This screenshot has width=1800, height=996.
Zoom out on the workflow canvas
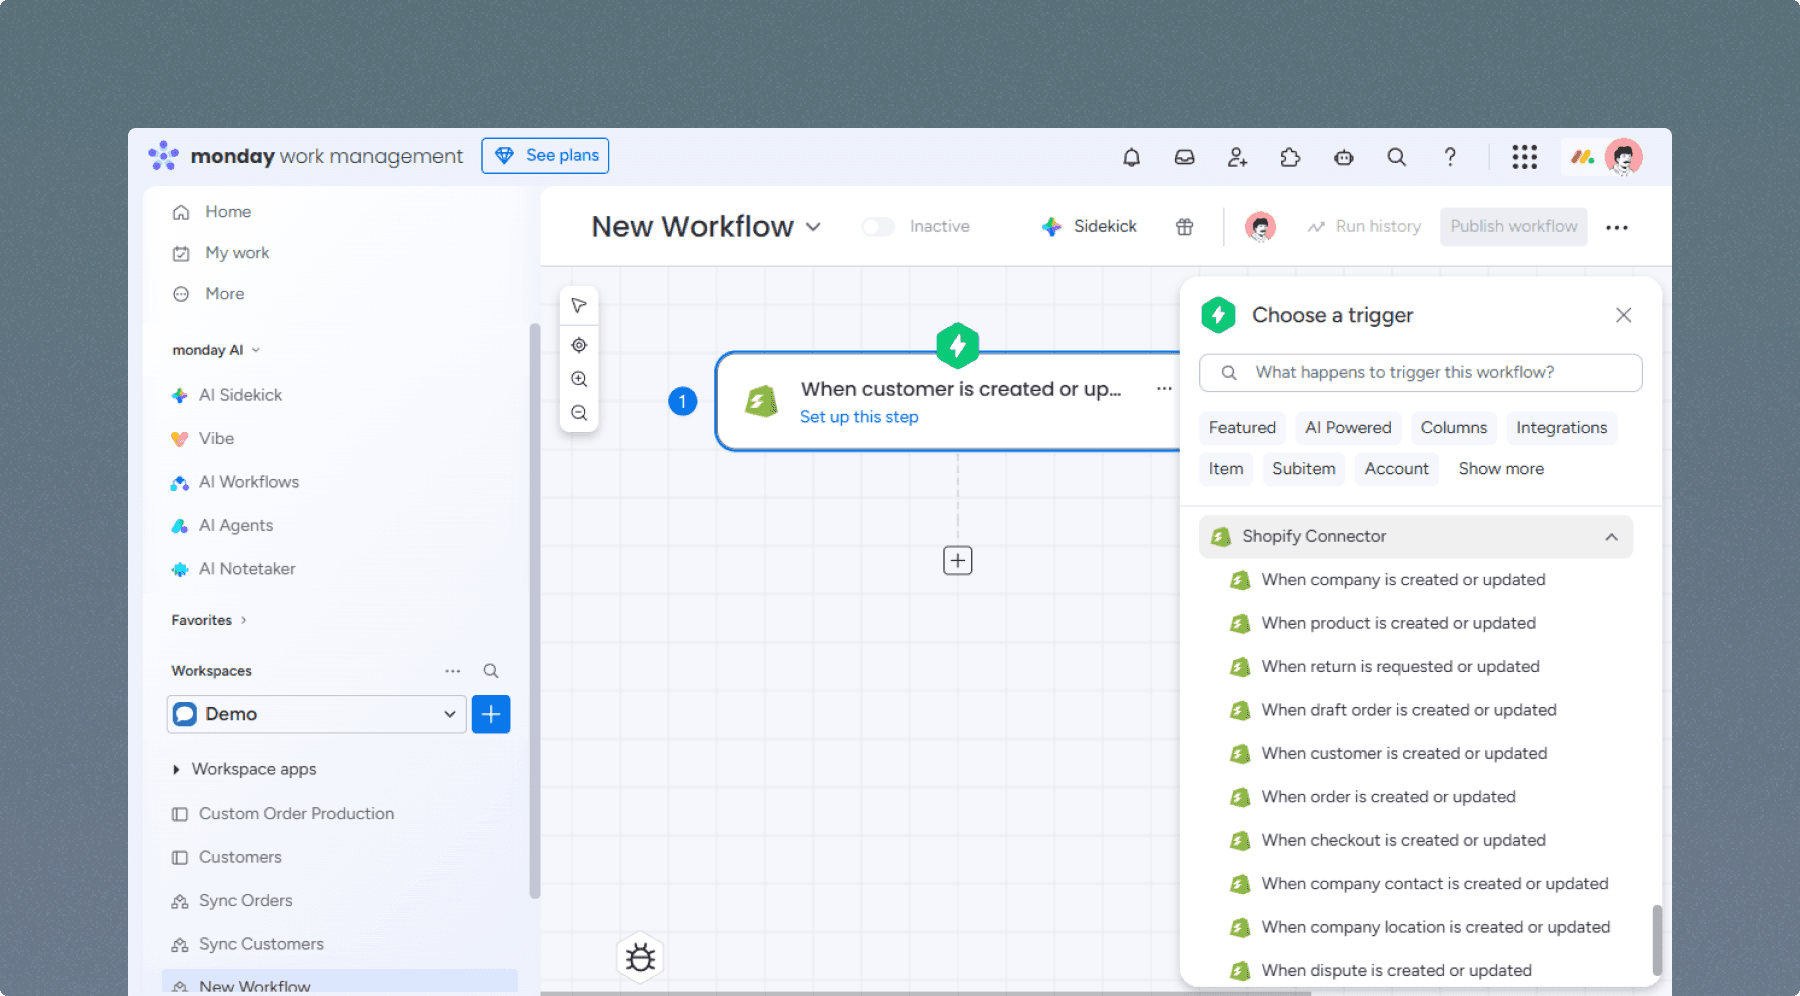point(579,413)
